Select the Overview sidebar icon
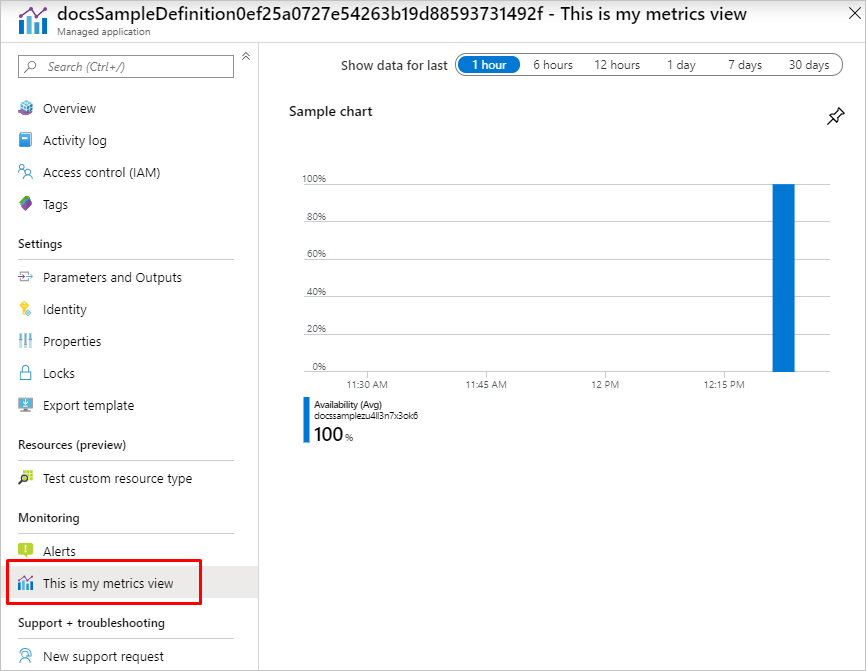Viewport: 866px width, 671px height. point(24,108)
